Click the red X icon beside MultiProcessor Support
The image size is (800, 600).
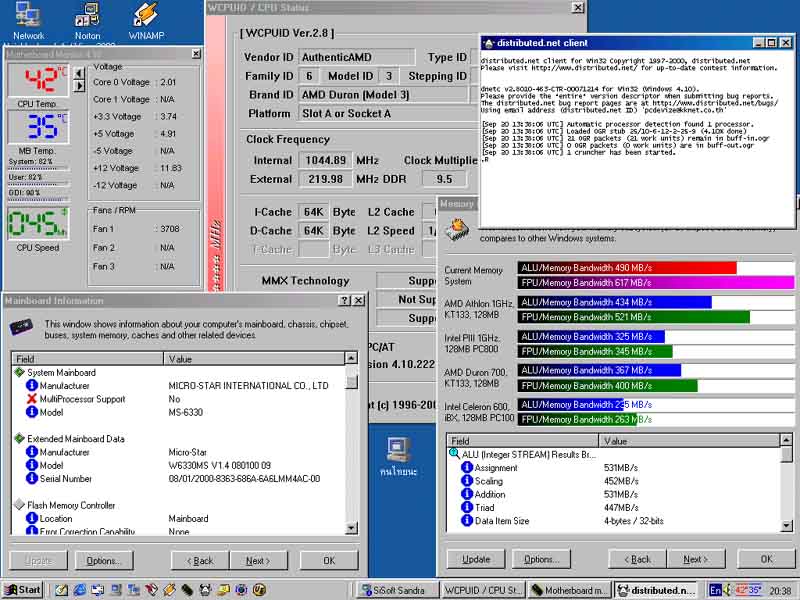point(32,398)
